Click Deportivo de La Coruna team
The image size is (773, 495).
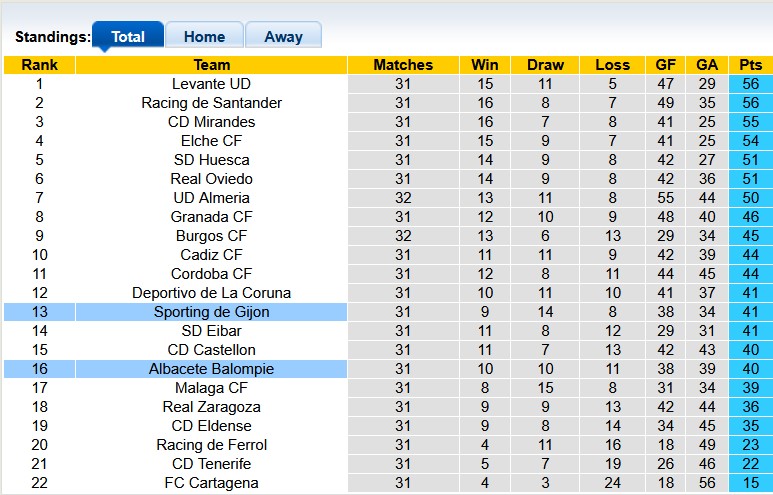211,293
